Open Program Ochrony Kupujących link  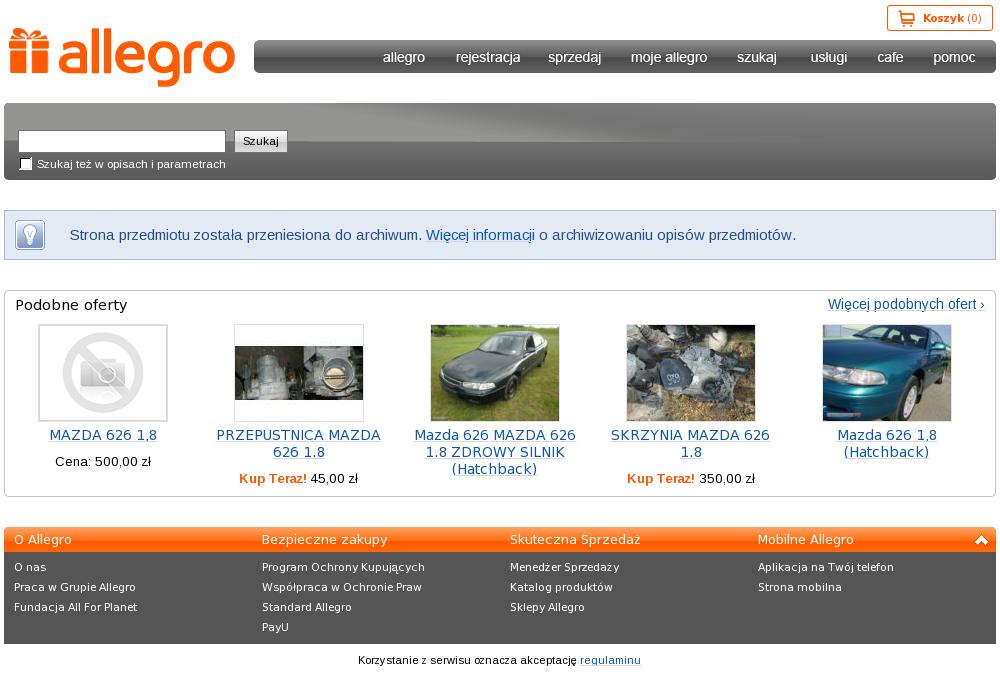click(343, 567)
